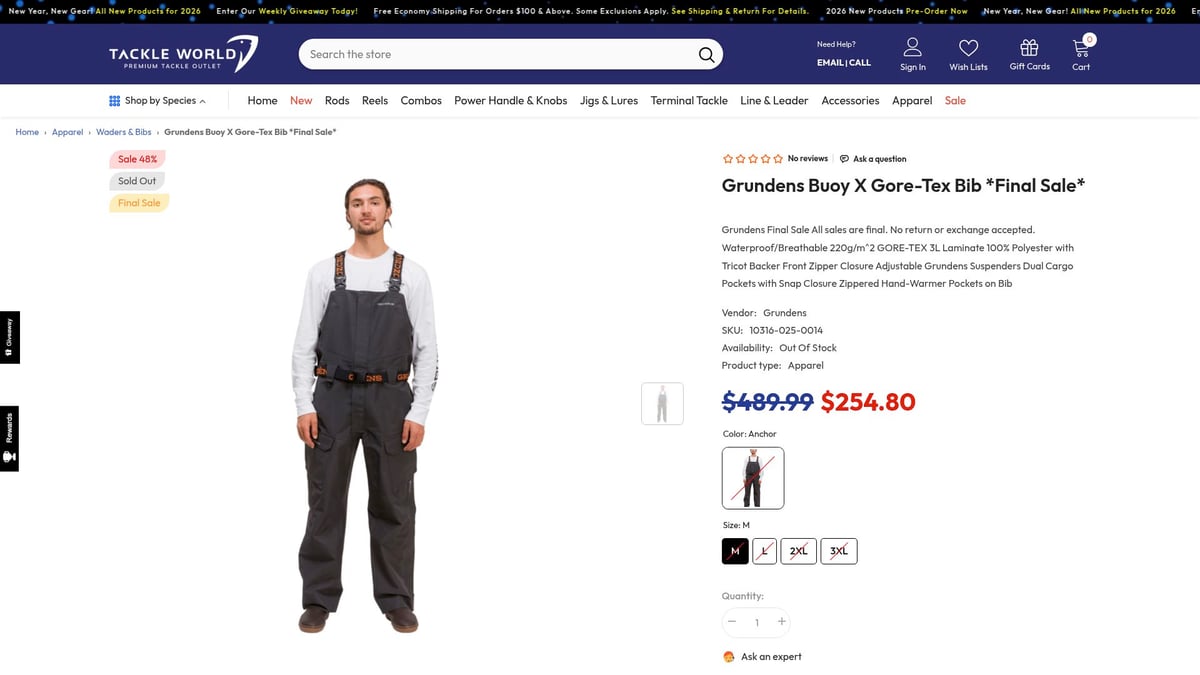The height and width of the screenshot is (675, 1200).
Task: Open Wish Lists heart icon
Action: pyautogui.click(x=968, y=48)
